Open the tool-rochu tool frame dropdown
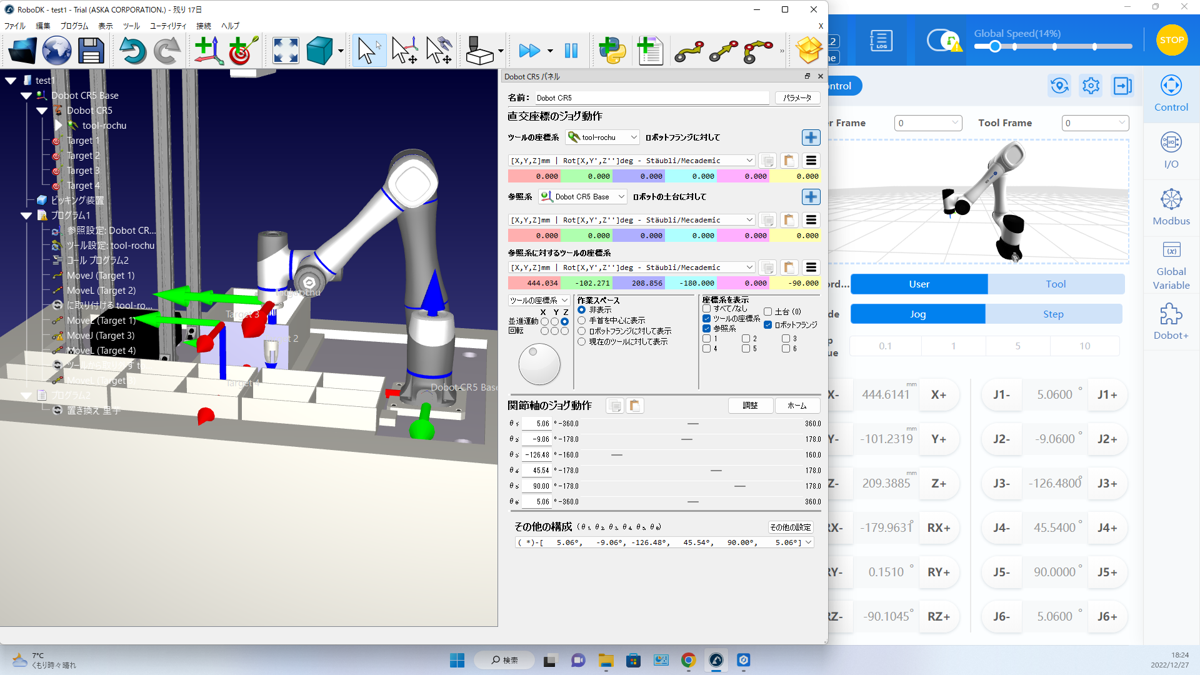Image resolution: width=1200 pixels, height=675 pixels. point(603,137)
